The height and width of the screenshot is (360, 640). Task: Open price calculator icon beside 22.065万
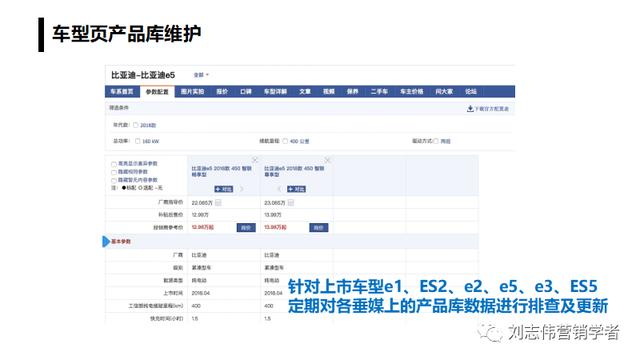[x=218, y=202]
